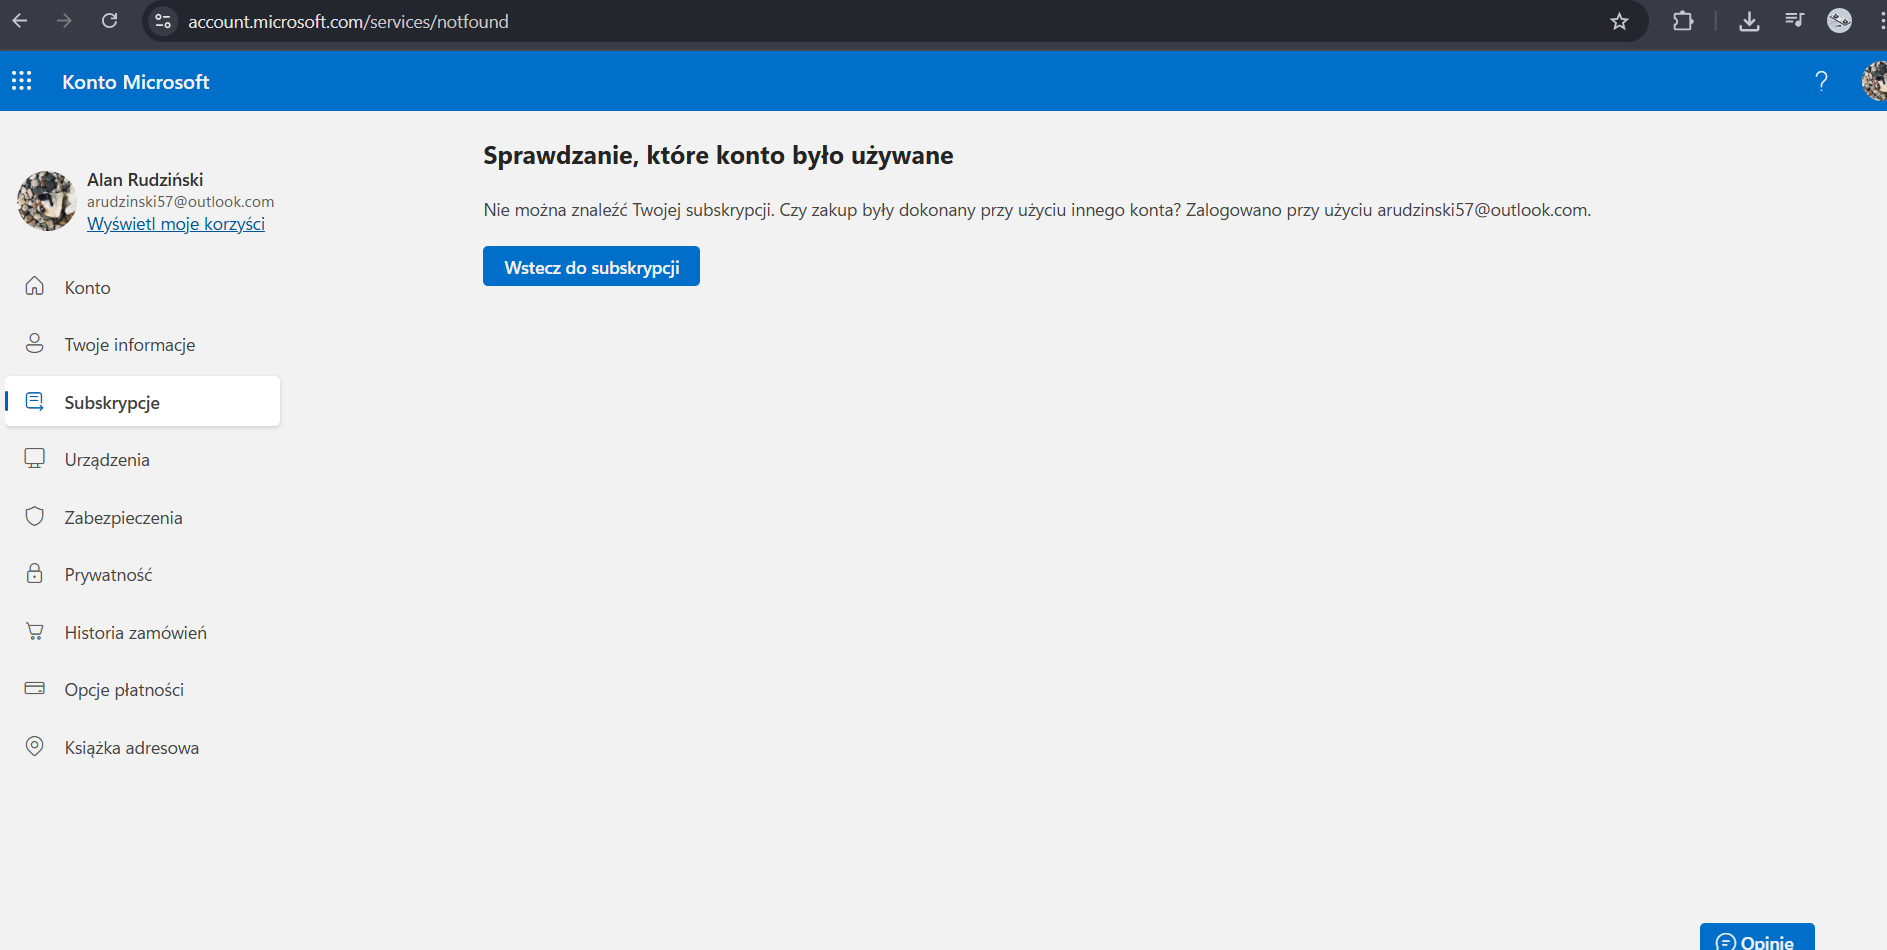
Task: Open account manager avatar in blue header
Action: 1875,81
